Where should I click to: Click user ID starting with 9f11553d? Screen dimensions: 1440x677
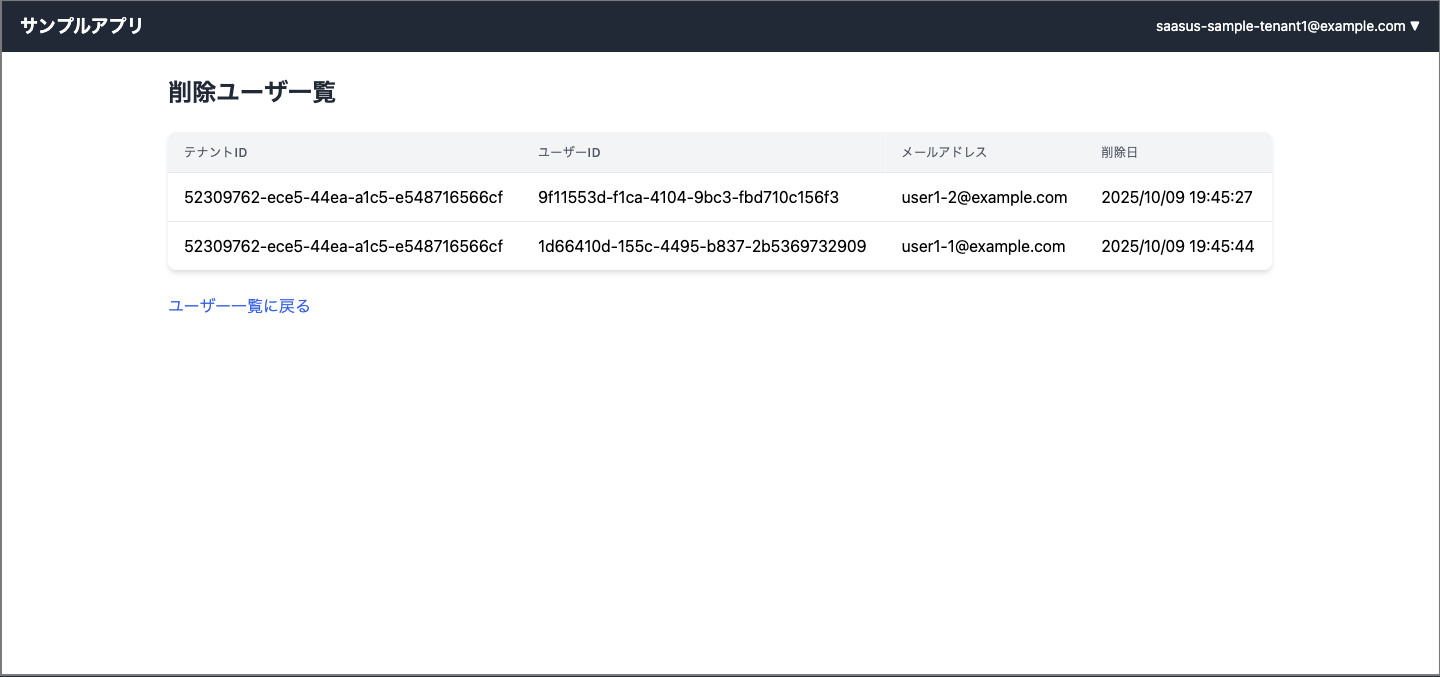pyautogui.click(x=688, y=198)
